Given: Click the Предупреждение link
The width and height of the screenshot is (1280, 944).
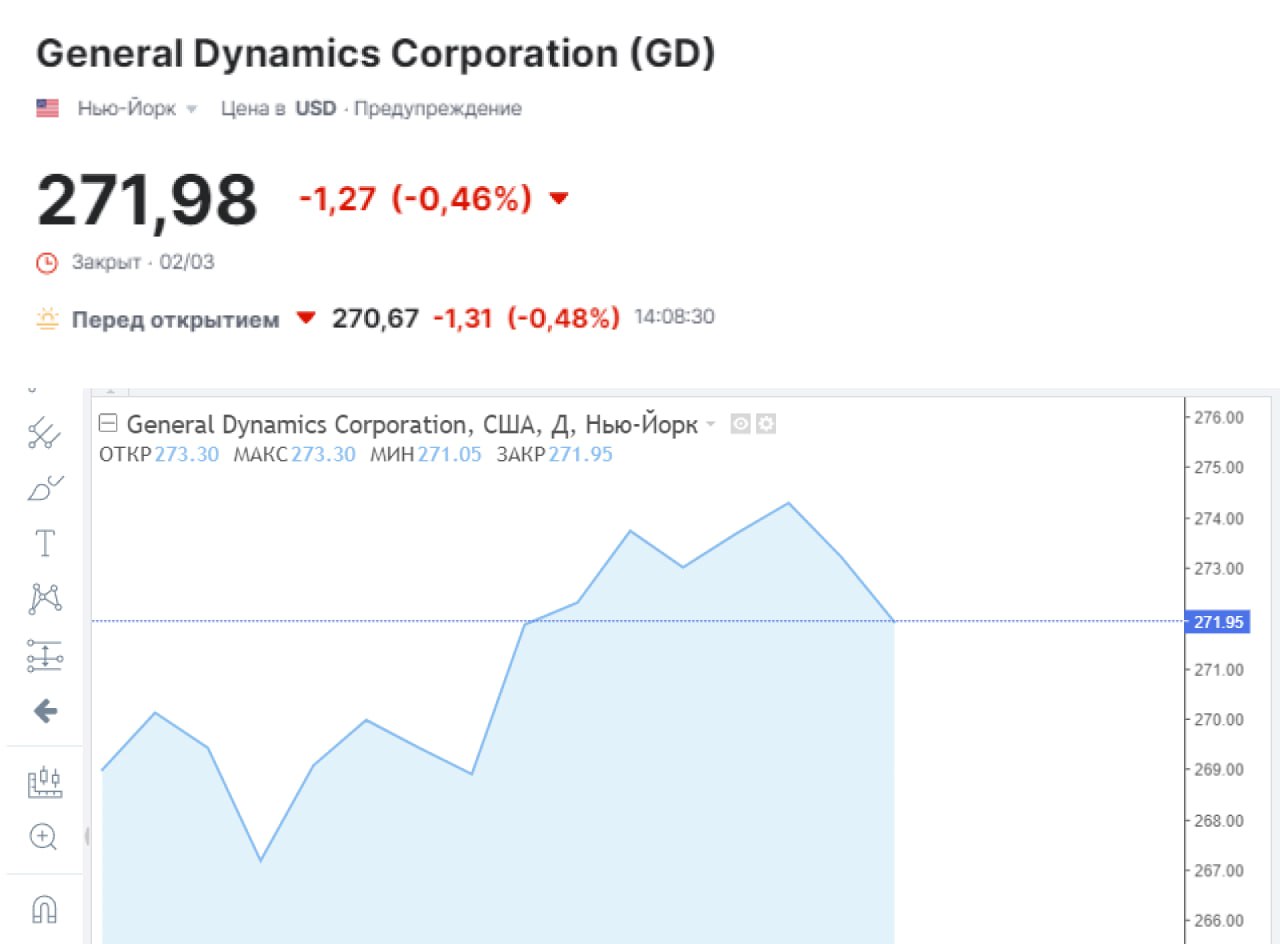Looking at the screenshot, I should pos(438,109).
